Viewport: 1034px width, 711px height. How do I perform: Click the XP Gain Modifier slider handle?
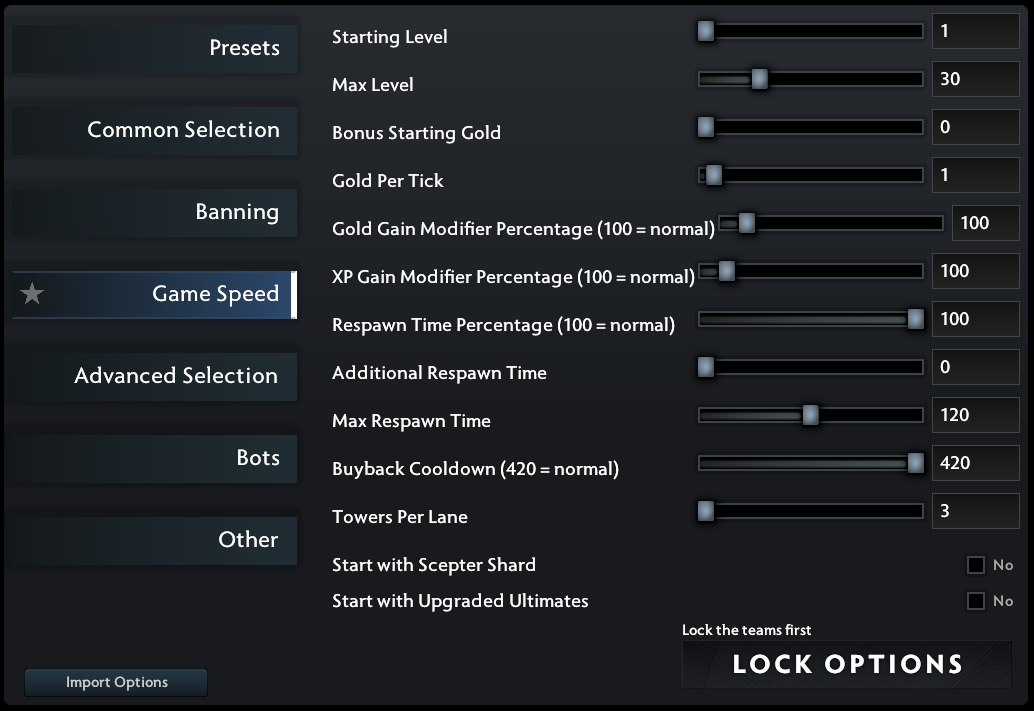726,271
